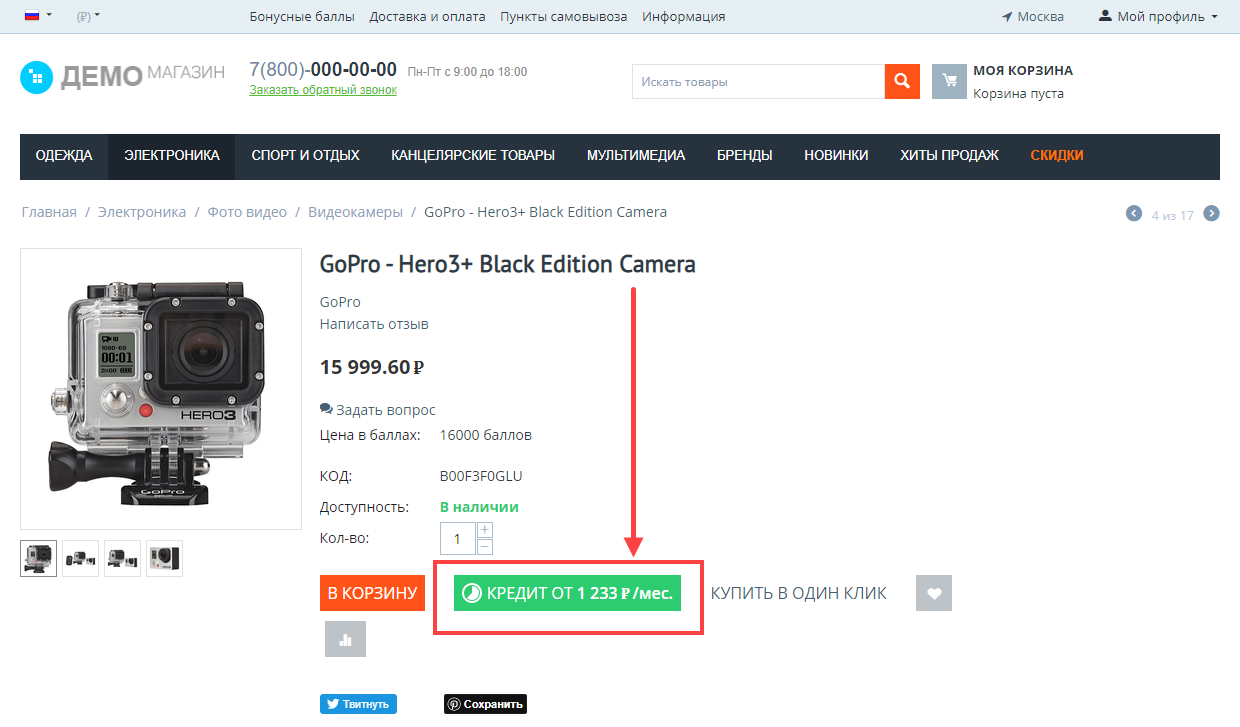This screenshot has width=1240, height=727.
Task: Go to Фото видео breadcrumb
Action: click(x=247, y=212)
